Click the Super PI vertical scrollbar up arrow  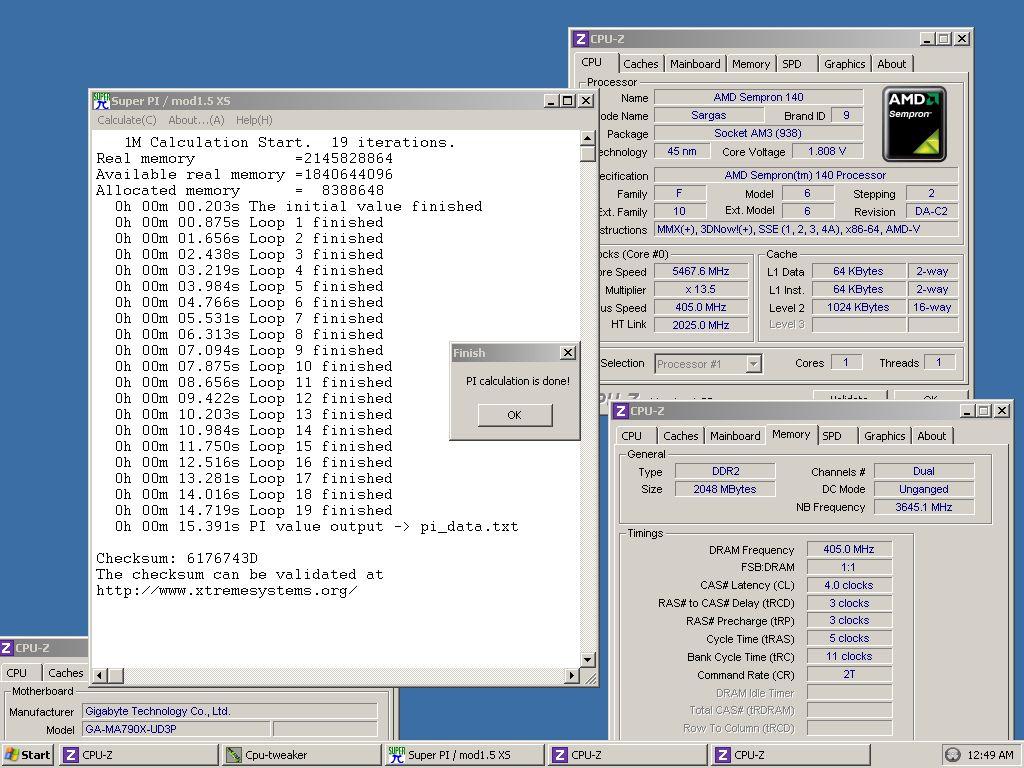coord(587,138)
